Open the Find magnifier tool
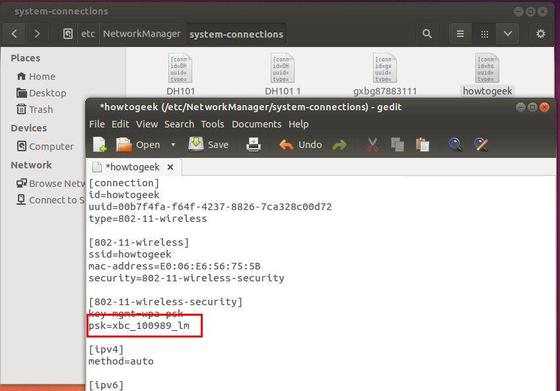560x391 pixels. pos(455,145)
